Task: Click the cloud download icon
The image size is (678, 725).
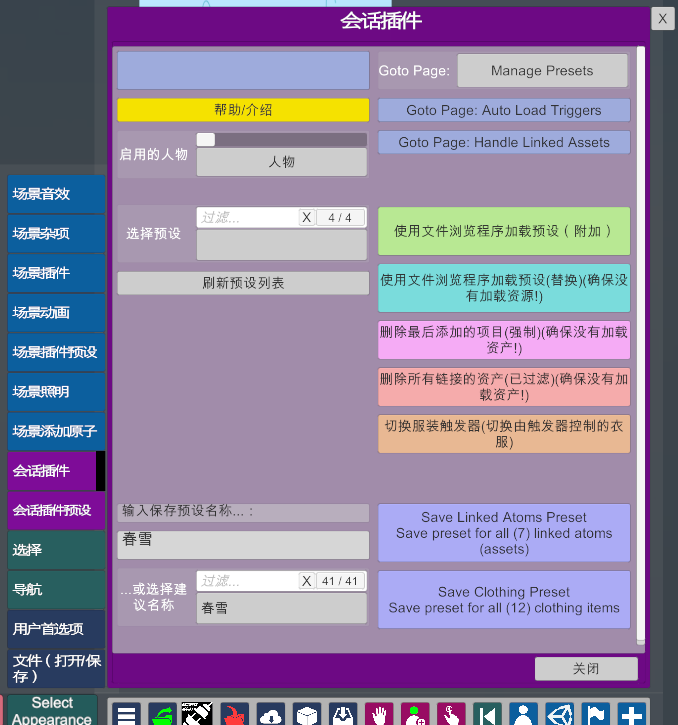Action: pos(271,714)
